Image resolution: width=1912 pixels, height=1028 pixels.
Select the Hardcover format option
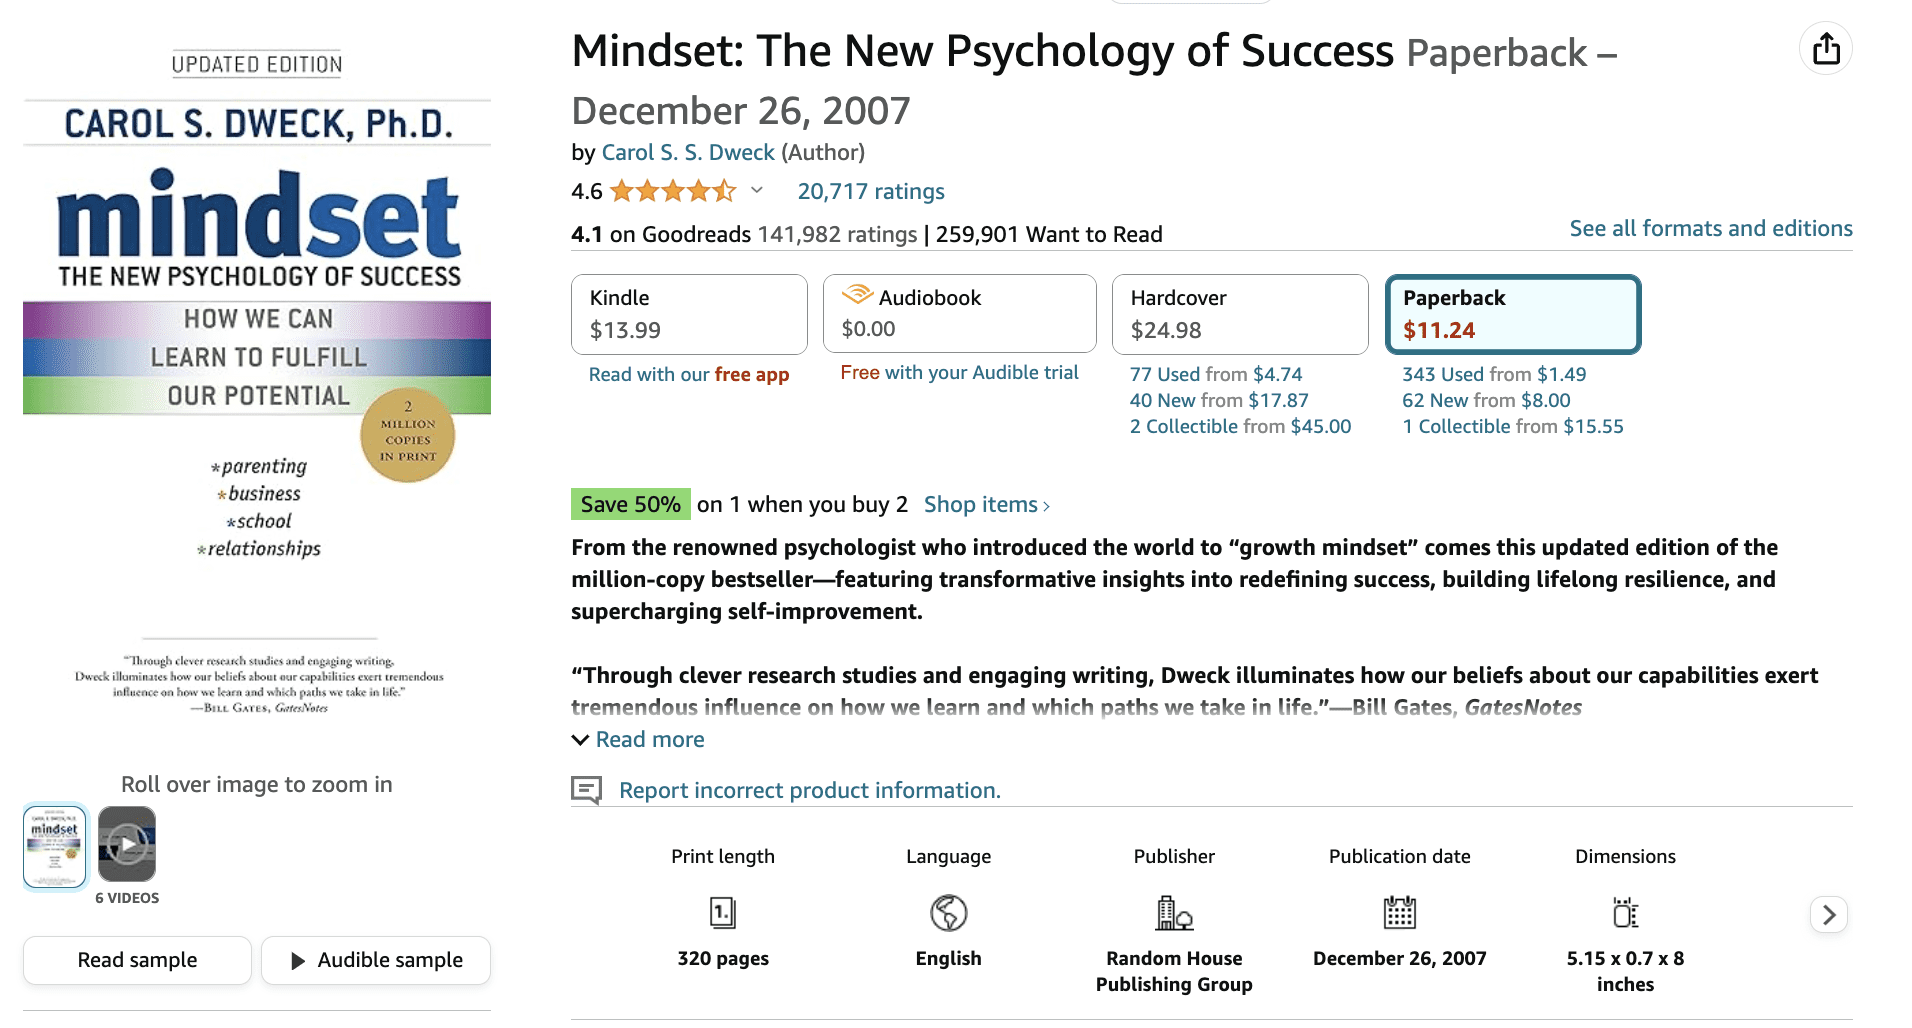(1239, 314)
